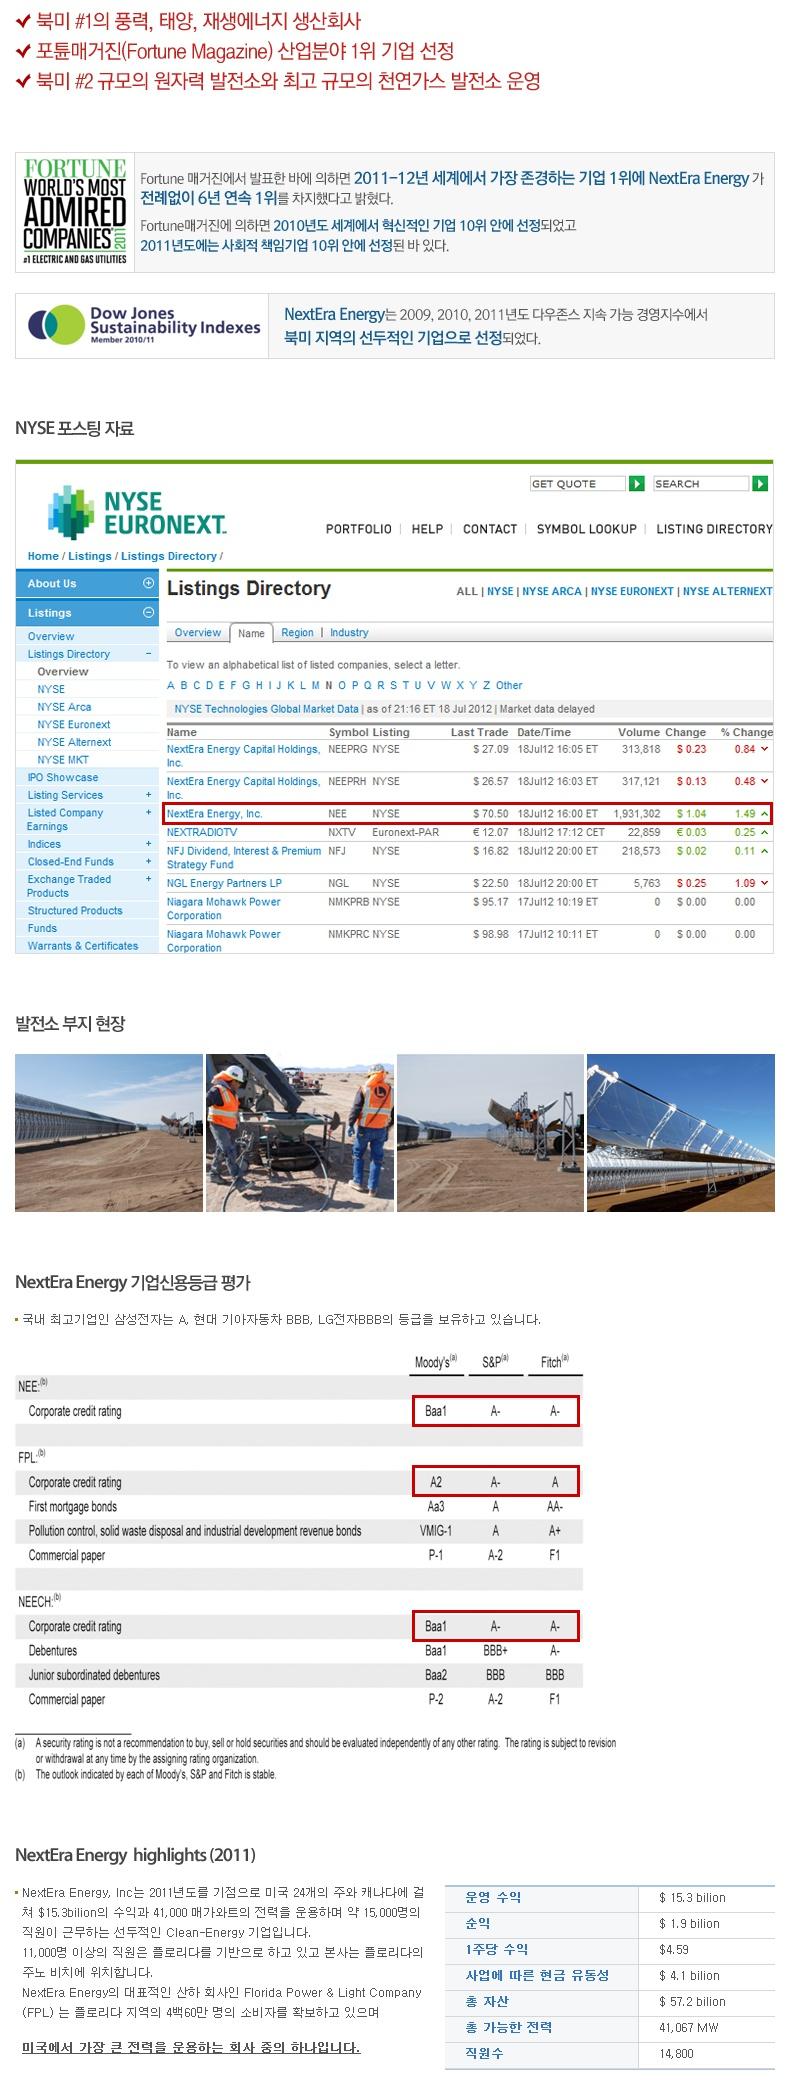Open Warrants & Certificates in the sidebar
The image size is (790, 2087).
click(83, 946)
